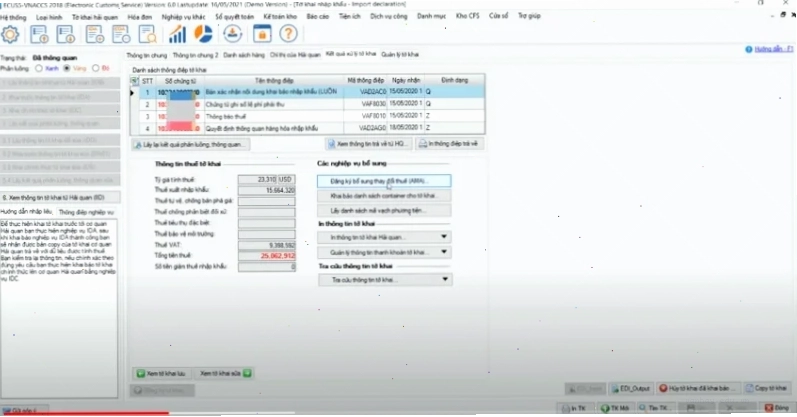
Task: Open search declaration icon with magnifier
Action: 147,34
